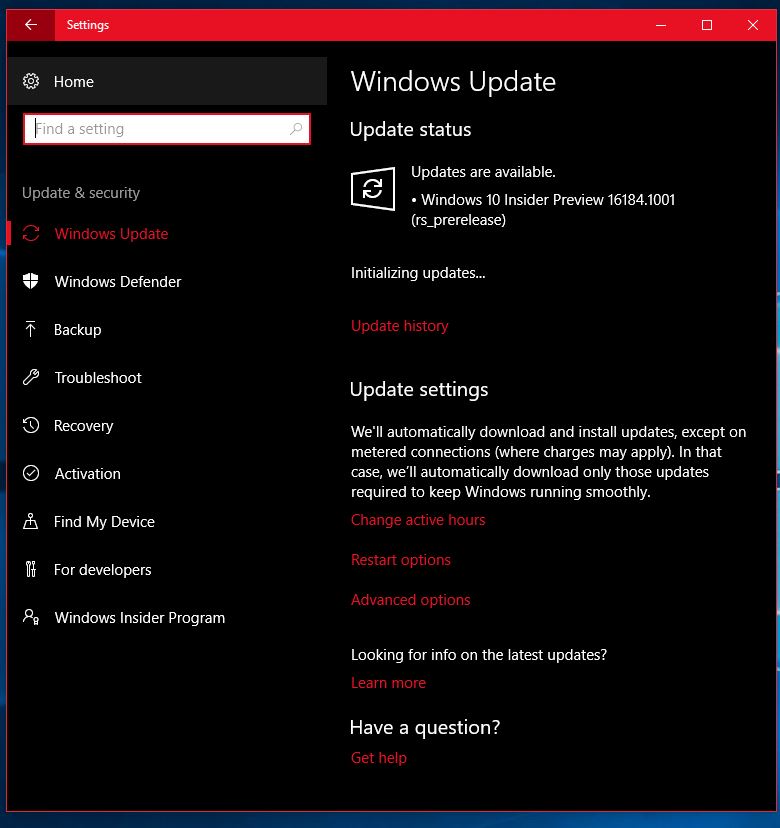
Task: Click the back arrow in title bar
Action: tap(31, 24)
